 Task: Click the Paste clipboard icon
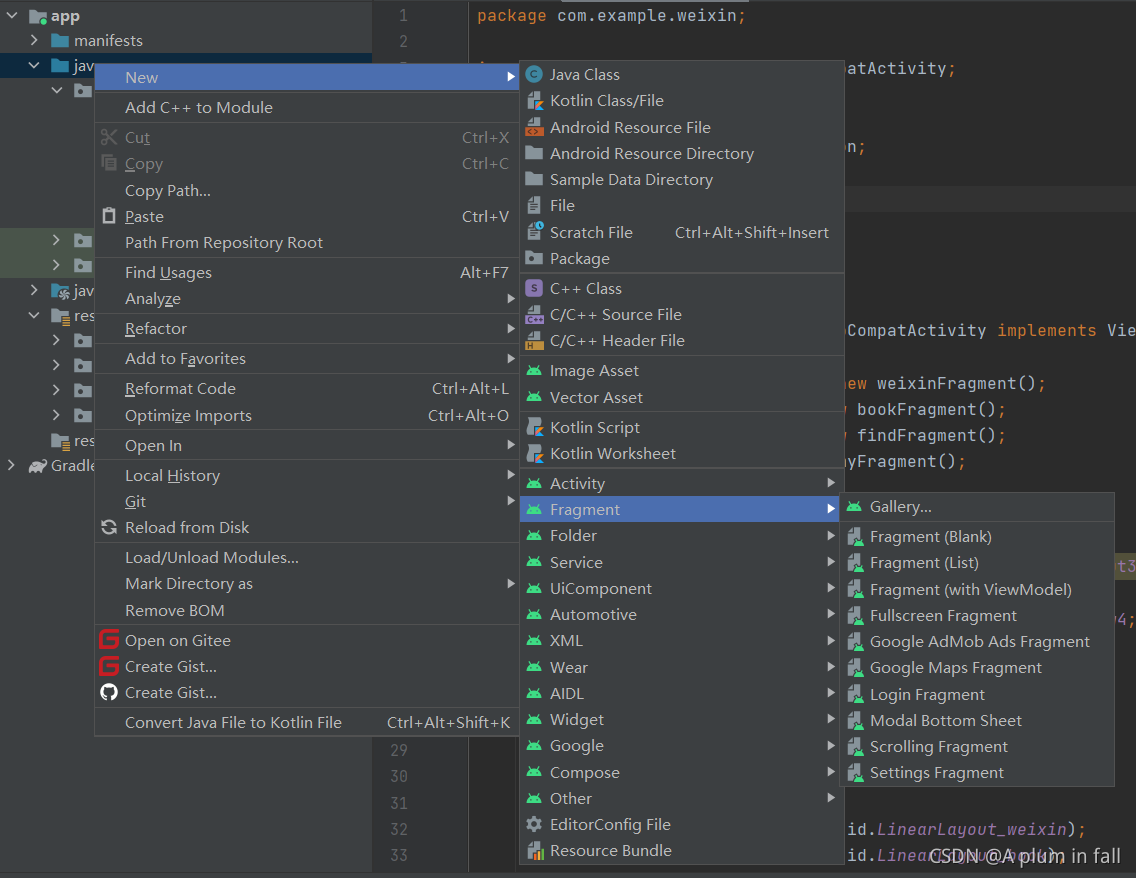click(109, 216)
